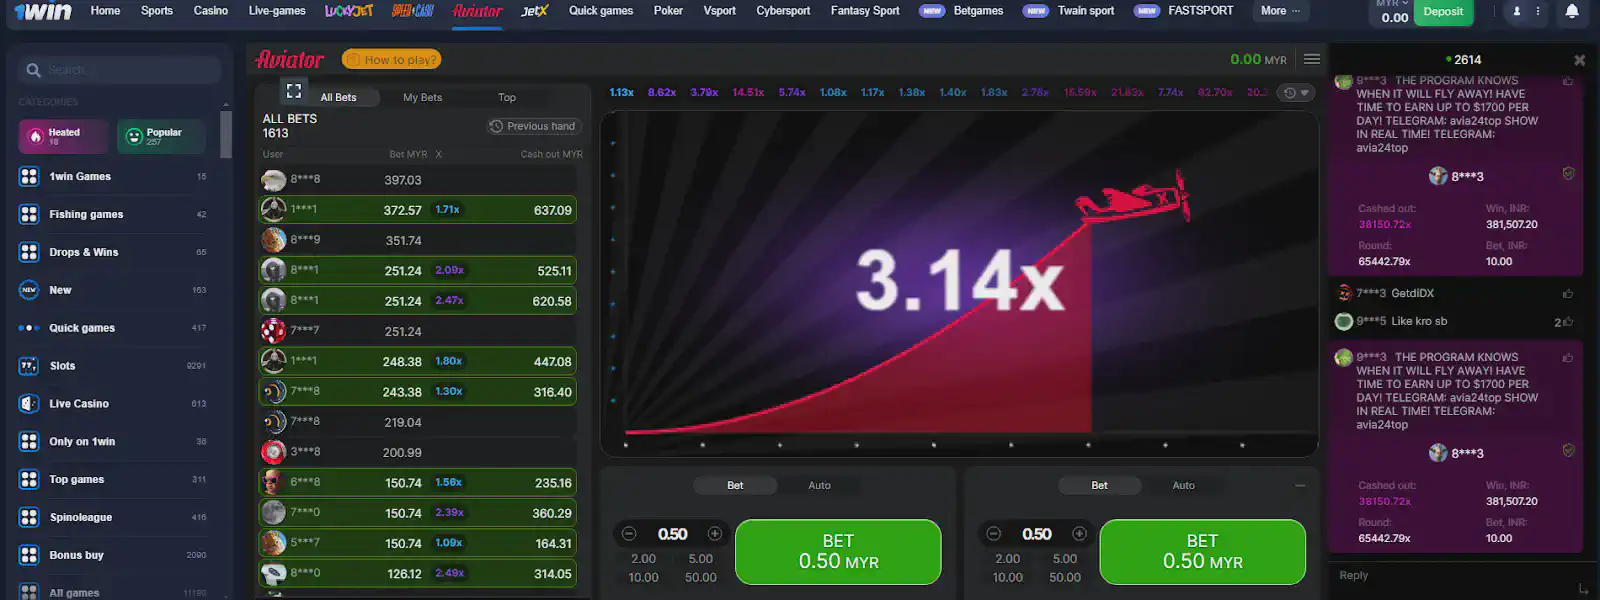Open Sports in the top navigation
The image size is (1600, 600).
pos(156,11)
